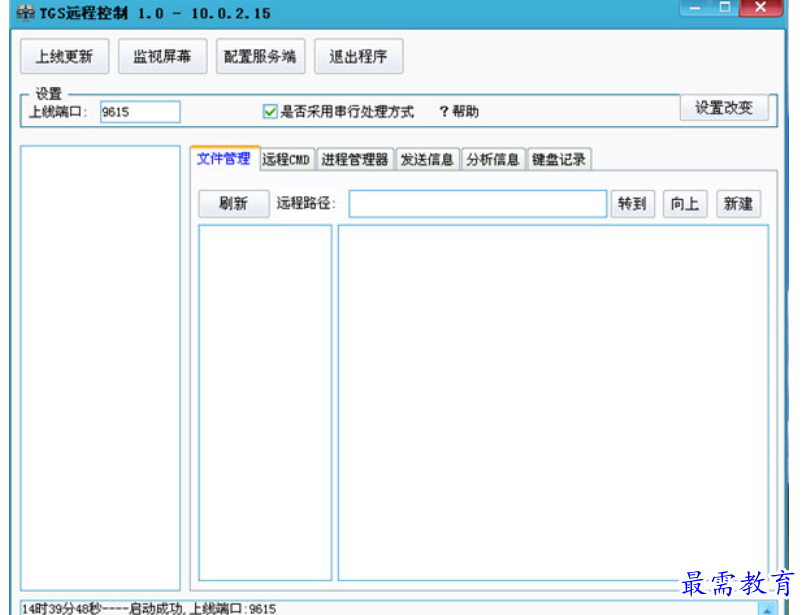This screenshot has width=803, height=615.
Task: Switch to 远程CMD tab
Action: tap(287, 159)
